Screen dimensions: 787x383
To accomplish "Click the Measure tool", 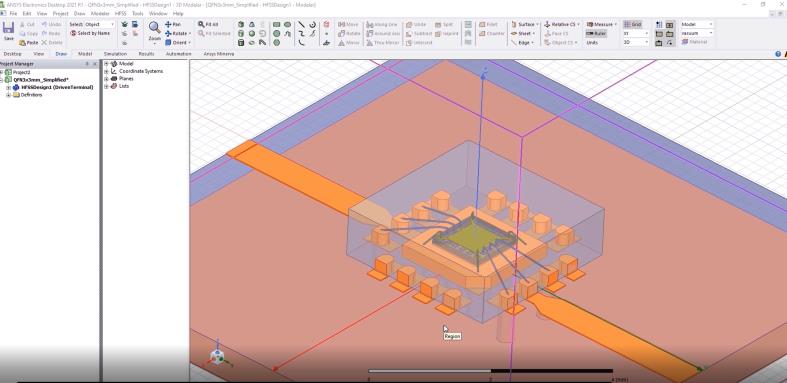I will (601, 24).
